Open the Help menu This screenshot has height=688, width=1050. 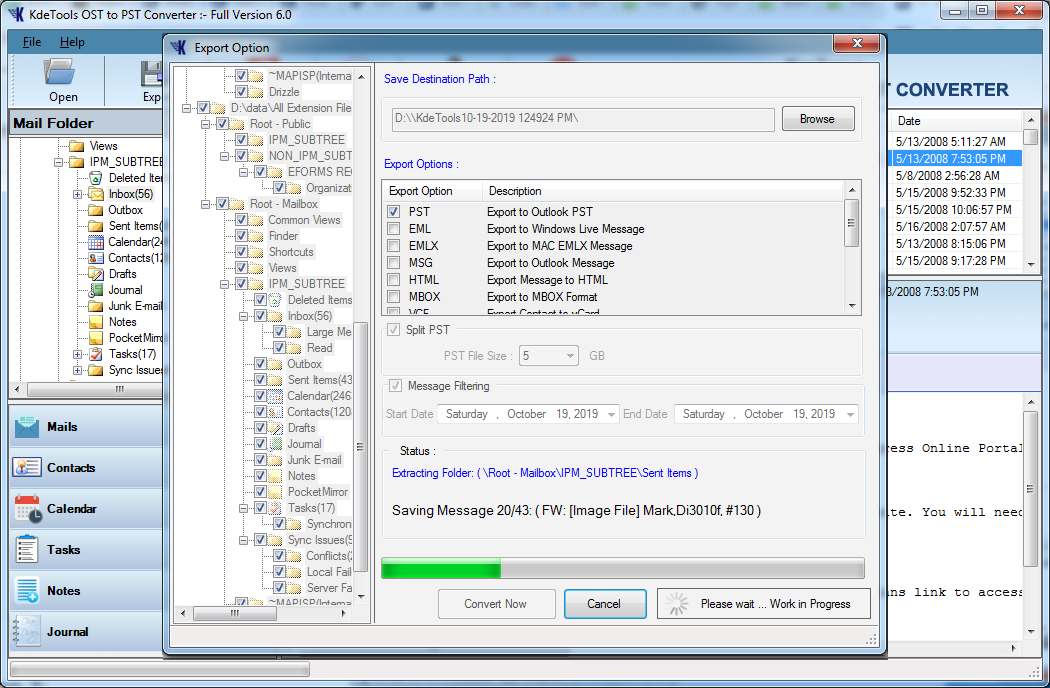click(72, 42)
